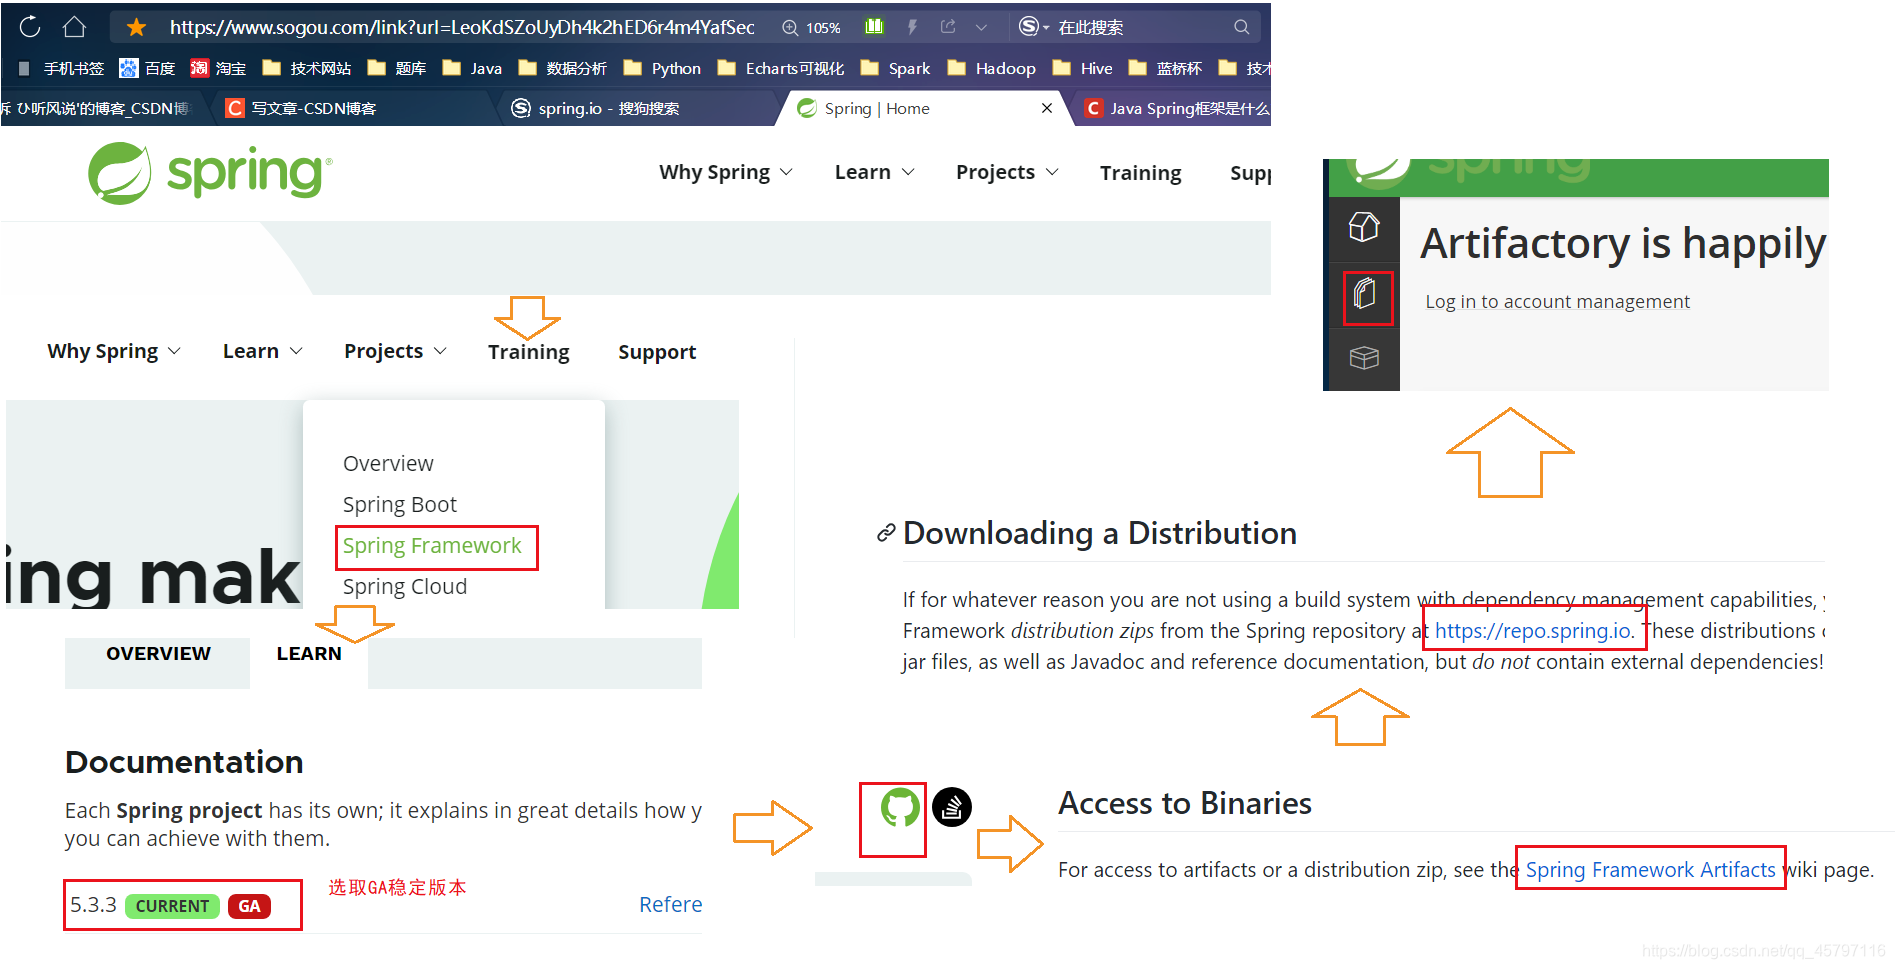This screenshot has height=969, width=1895.
Task: Switch to the Java Spring框架是什么 tab
Action: point(1175,108)
